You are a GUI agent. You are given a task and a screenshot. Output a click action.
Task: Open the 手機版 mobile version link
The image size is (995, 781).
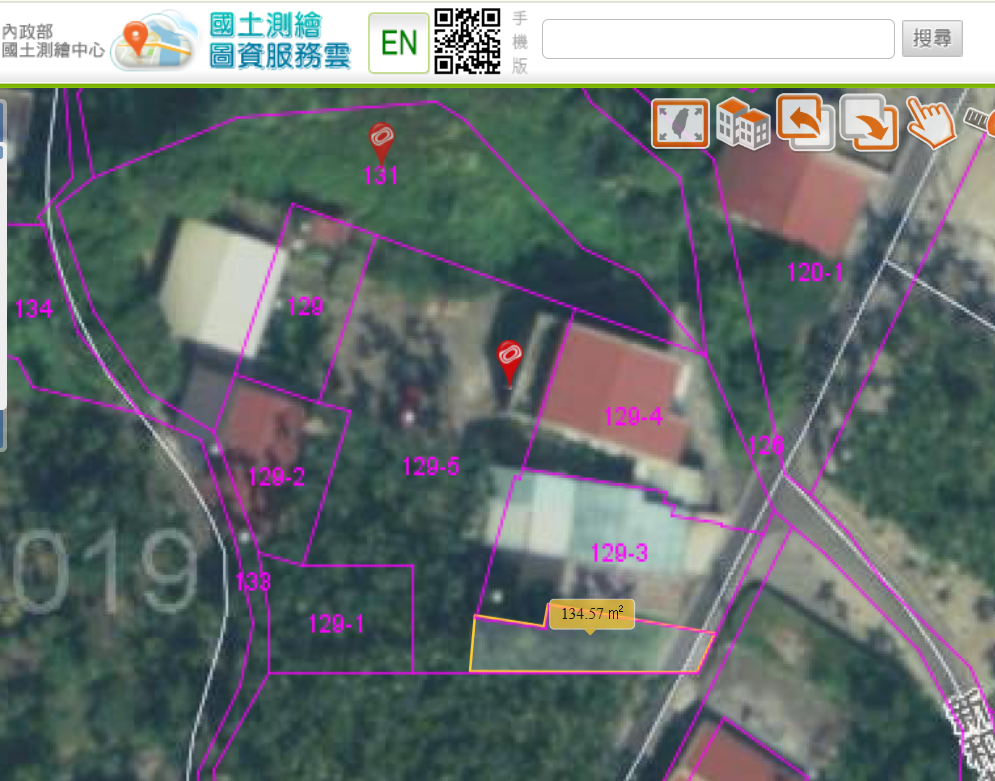tap(519, 42)
